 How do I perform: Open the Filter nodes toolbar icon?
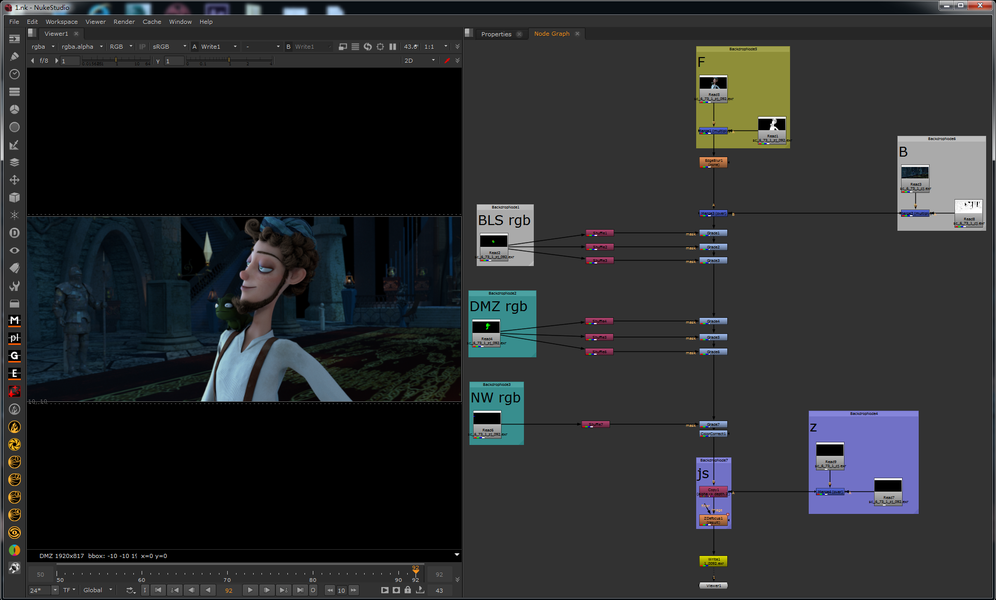click(14, 127)
